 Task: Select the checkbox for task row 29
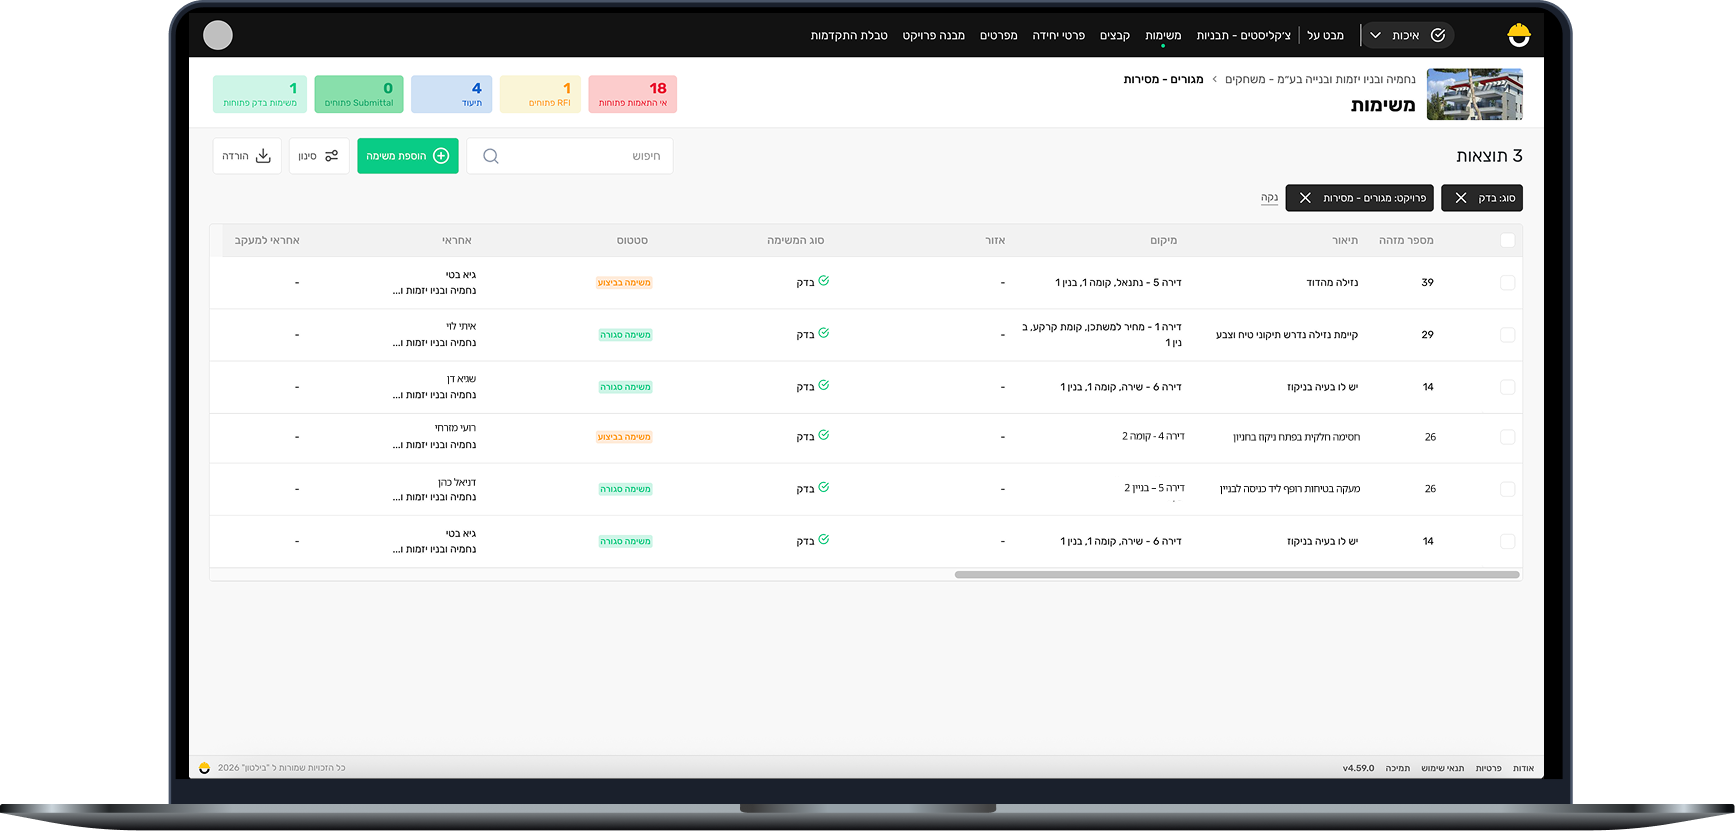point(1507,335)
